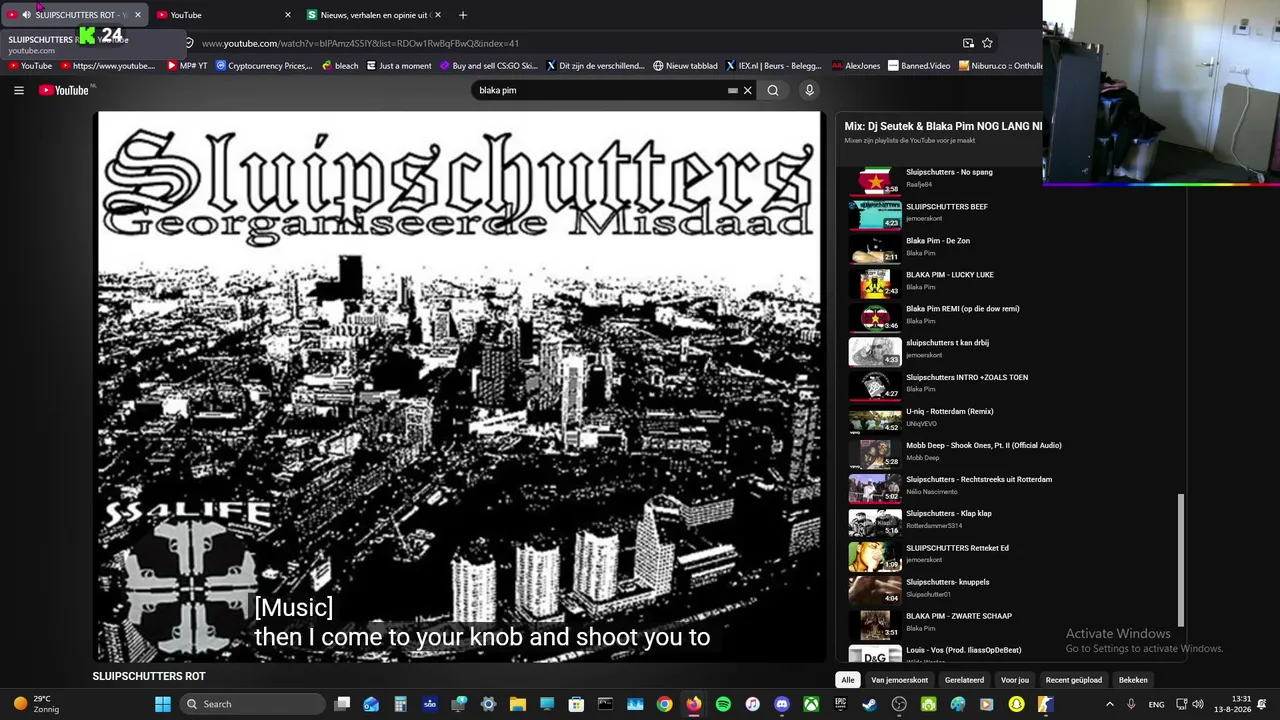Image resolution: width=1280 pixels, height=720 pixels.
Task: Switch to the Nieuws, verhalen en opinie tab
Action: [x=374, y=15]
